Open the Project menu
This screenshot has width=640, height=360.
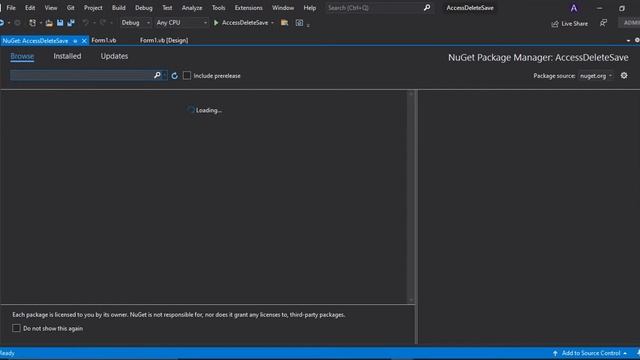pyautogui.click(x=93, y=8)
